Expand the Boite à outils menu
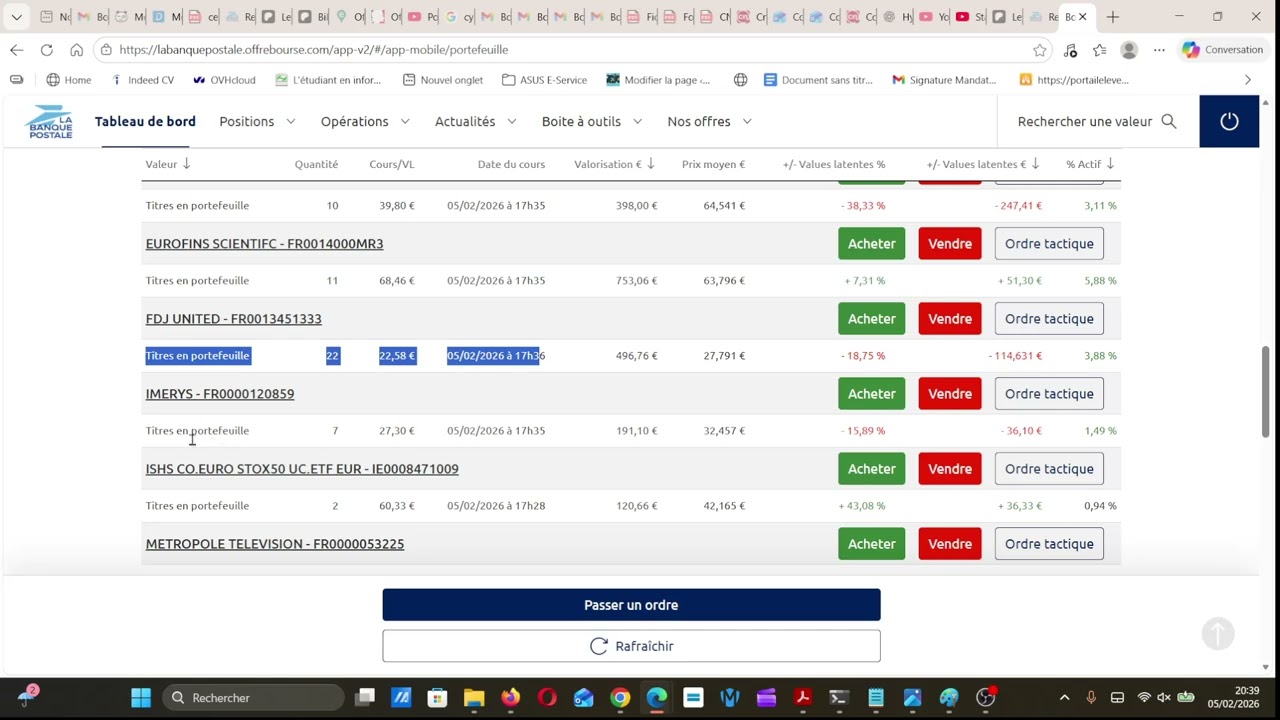 coord(592,121)
